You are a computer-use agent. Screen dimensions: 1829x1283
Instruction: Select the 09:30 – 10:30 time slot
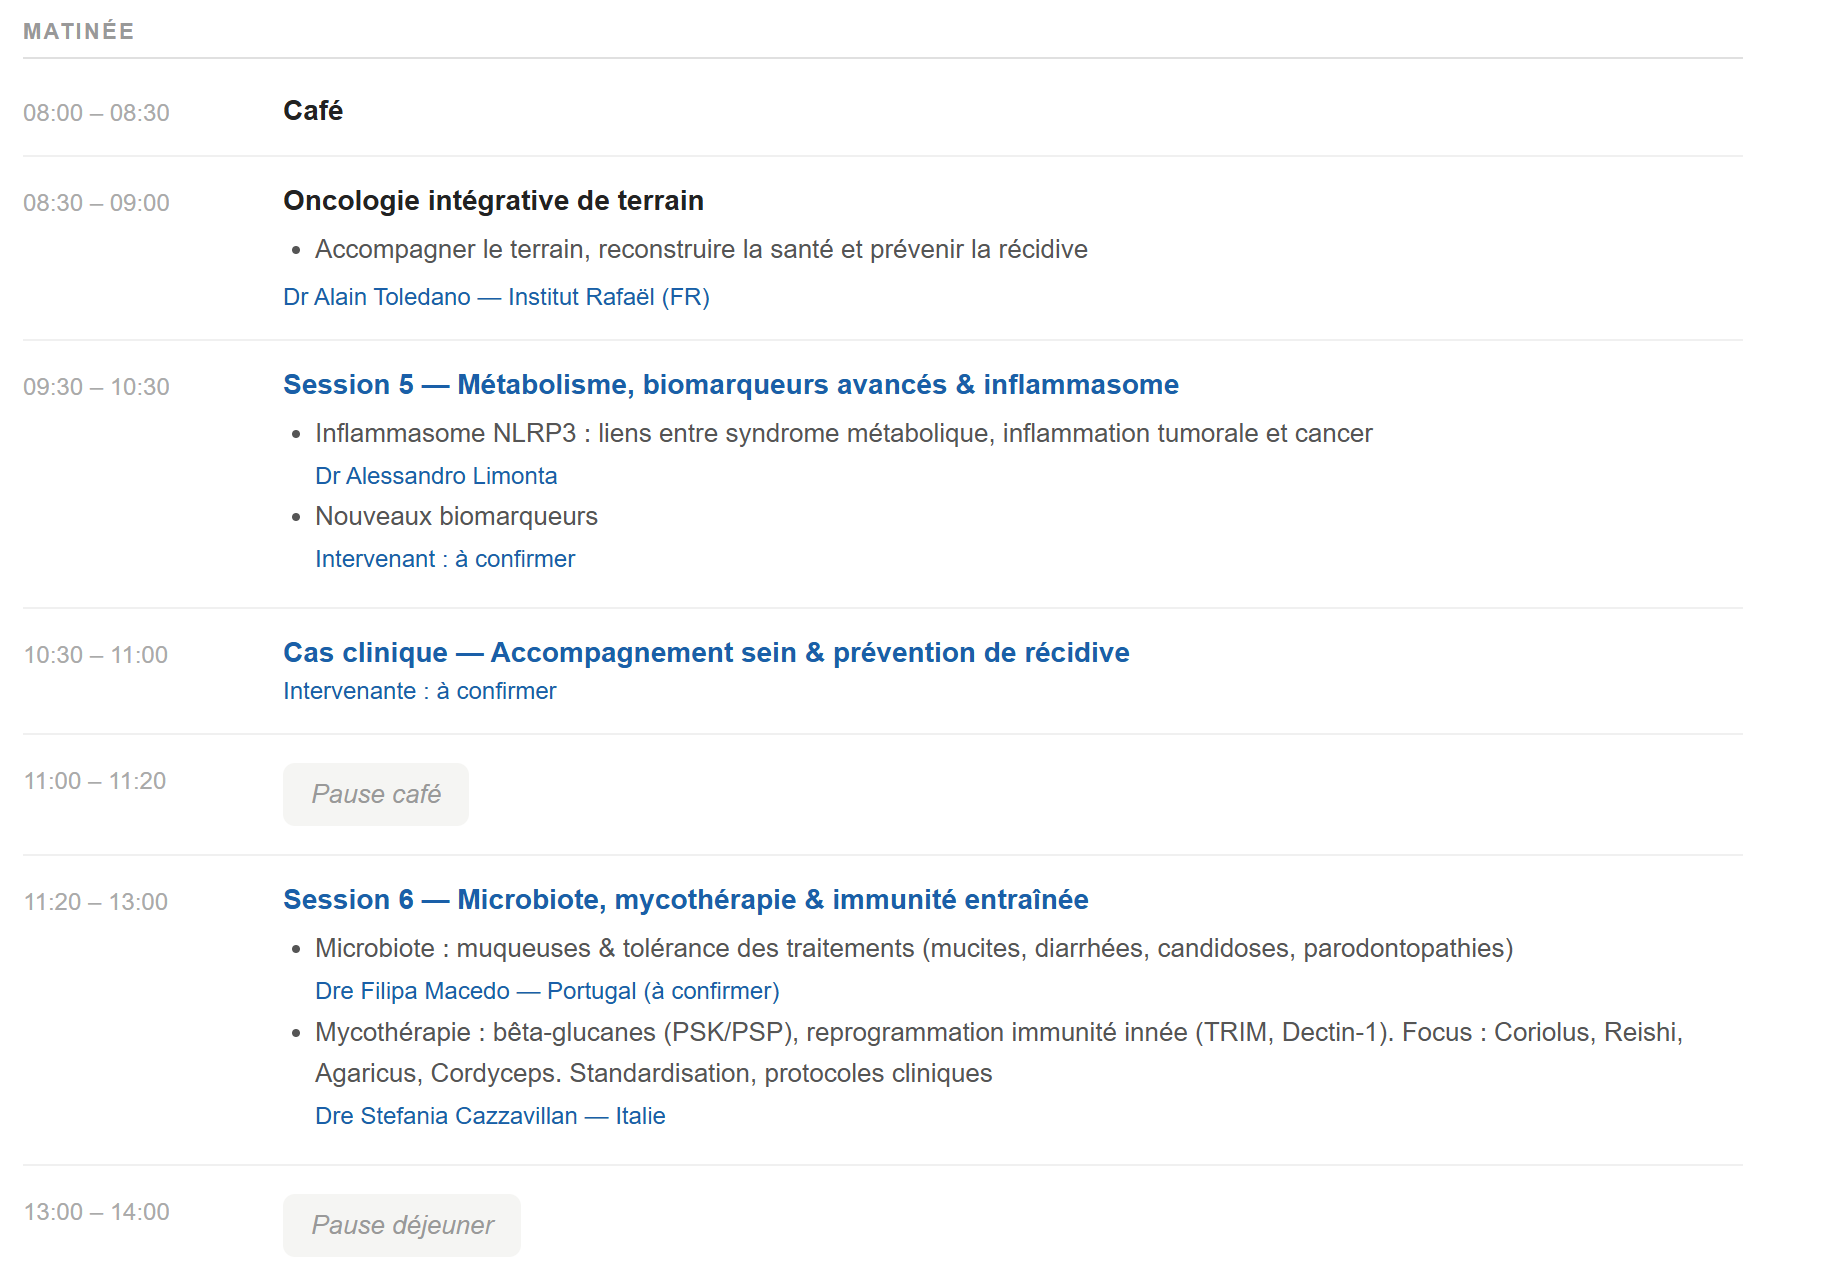click(96, 387)
